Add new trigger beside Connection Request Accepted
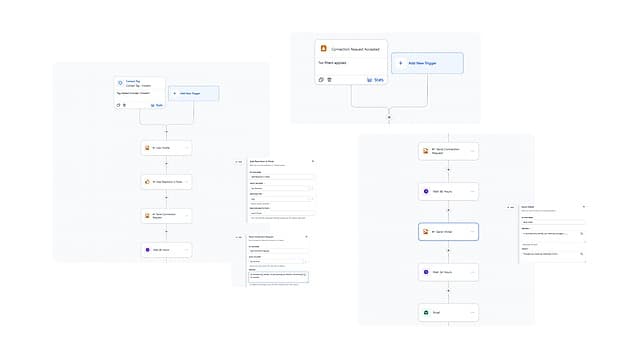 coord(427,63)
